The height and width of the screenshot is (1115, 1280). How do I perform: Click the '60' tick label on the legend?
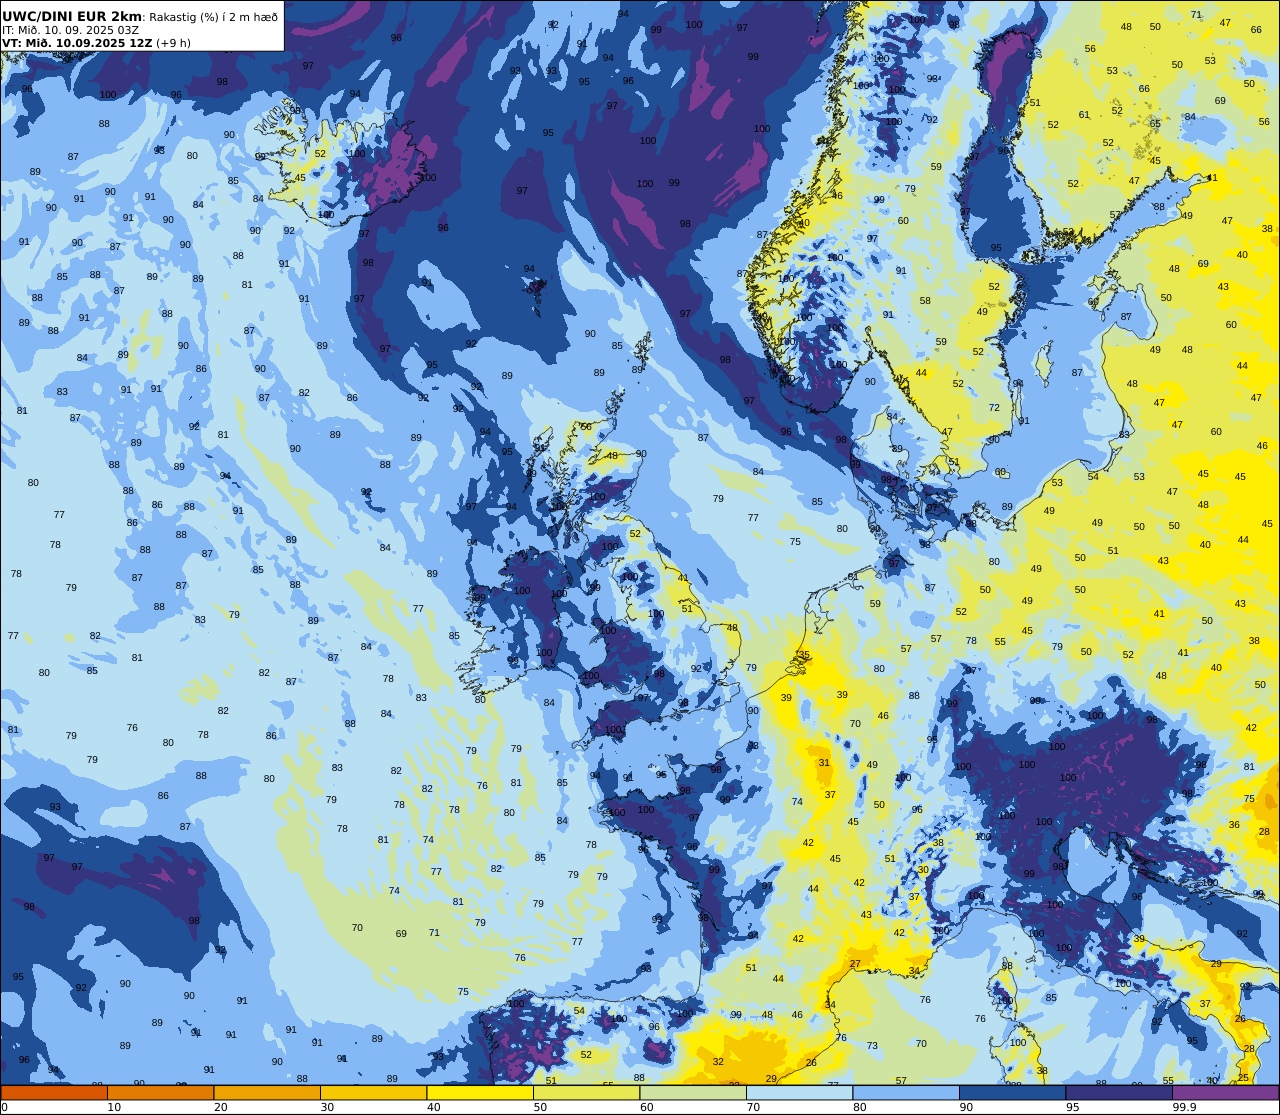click(x=647, y=1107)
